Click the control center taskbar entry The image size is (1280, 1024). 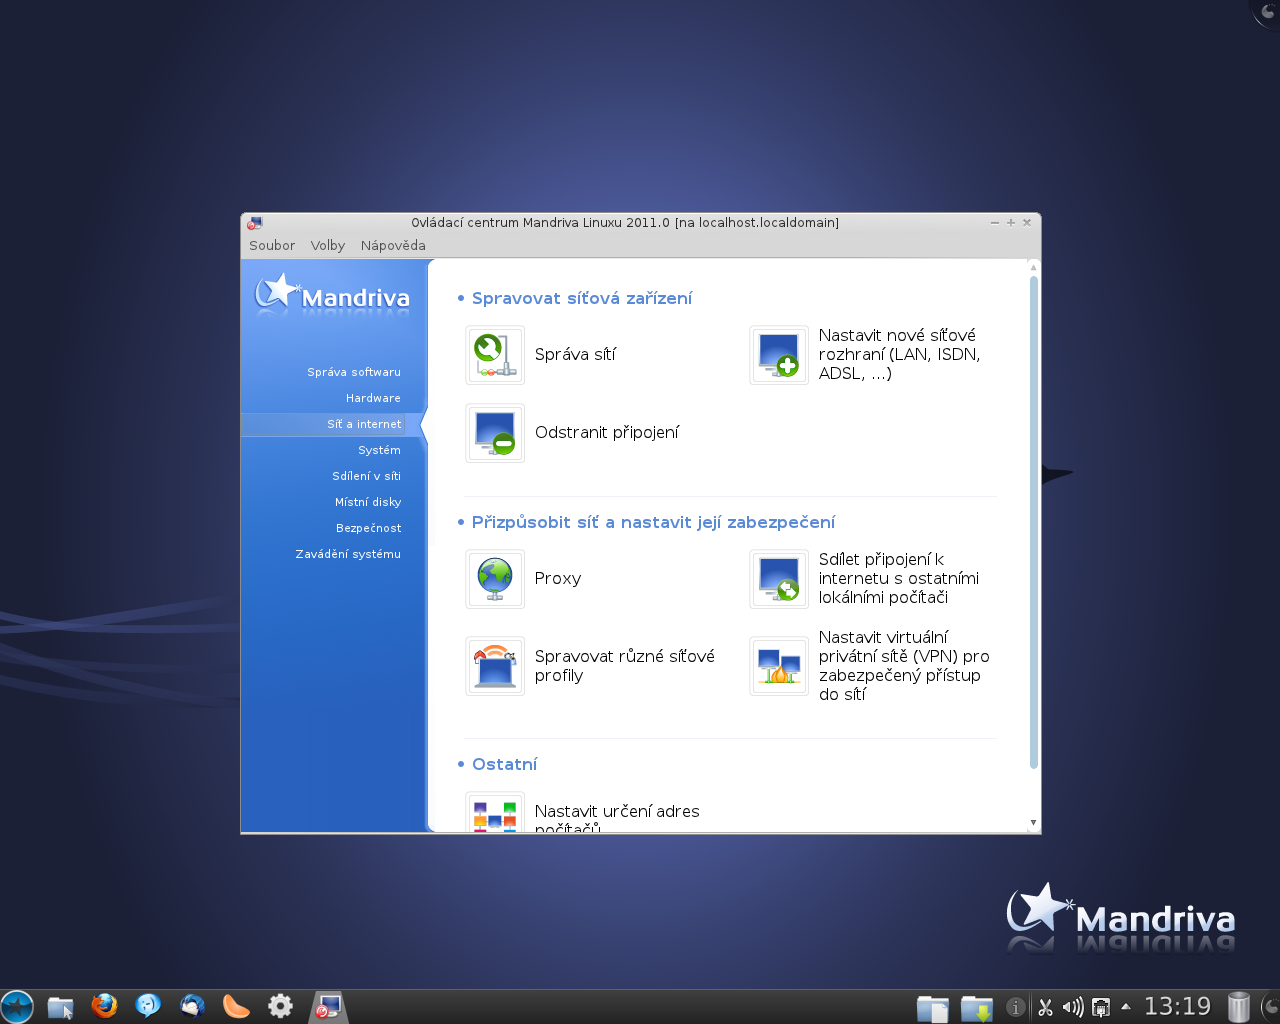328,1006
